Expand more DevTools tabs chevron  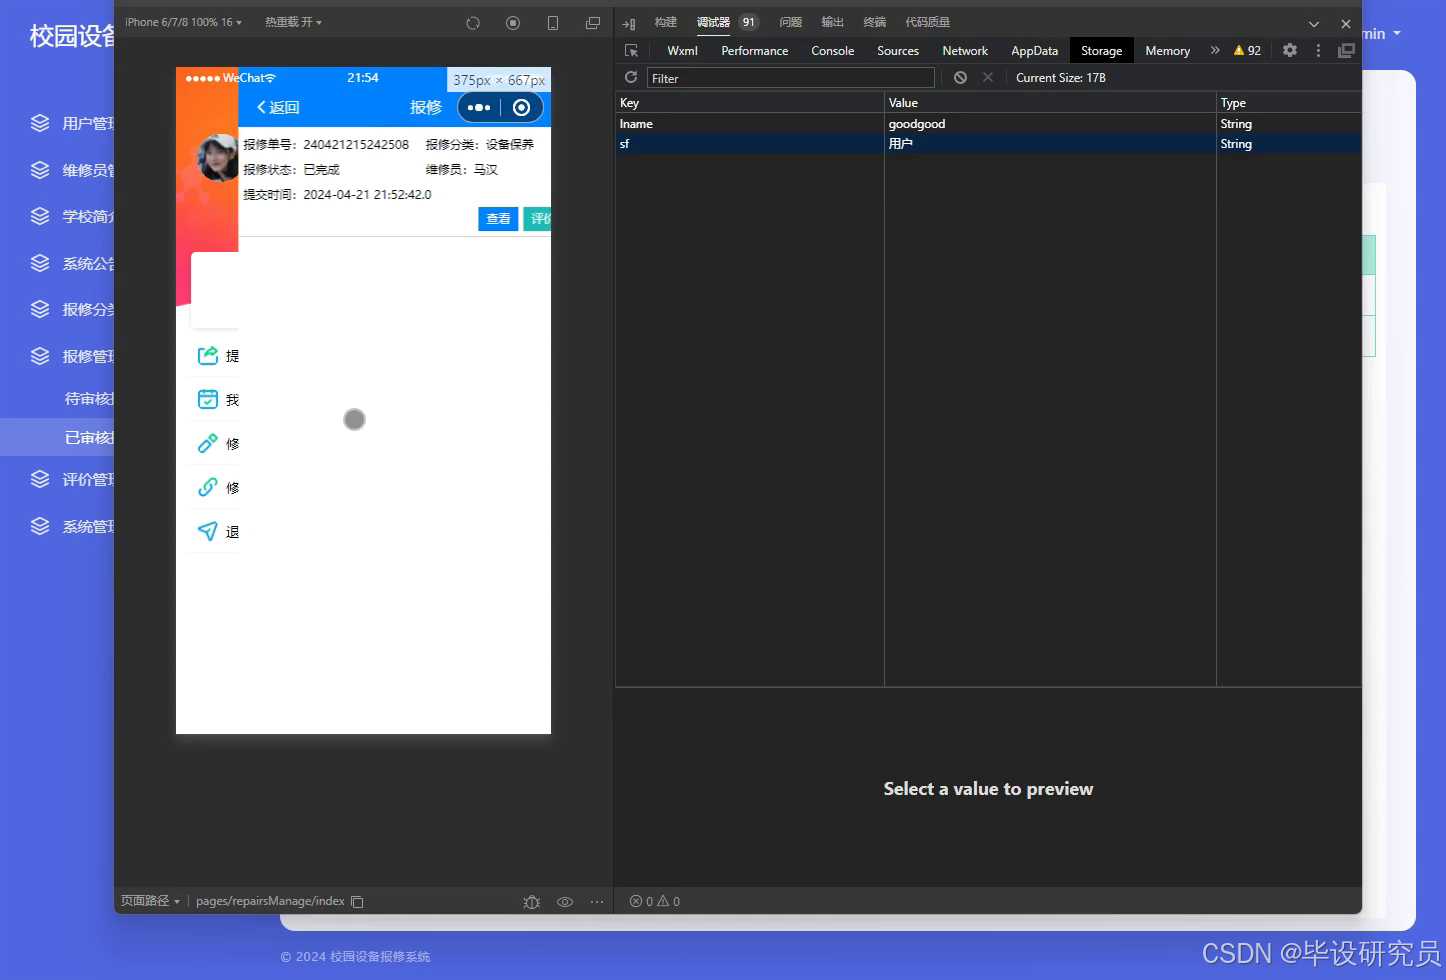pyautogui.click(x=1215, y=50)
